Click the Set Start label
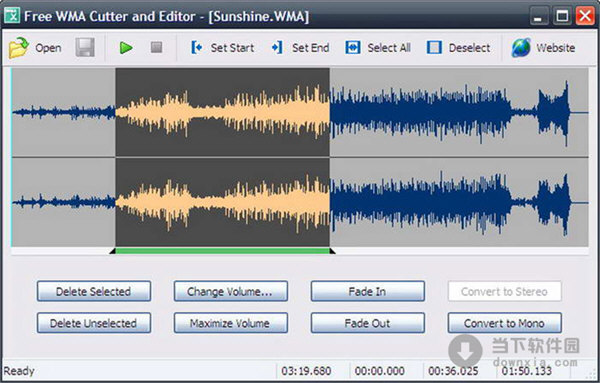600x383 pixels. pyautogui.click(x=232, y=48)
